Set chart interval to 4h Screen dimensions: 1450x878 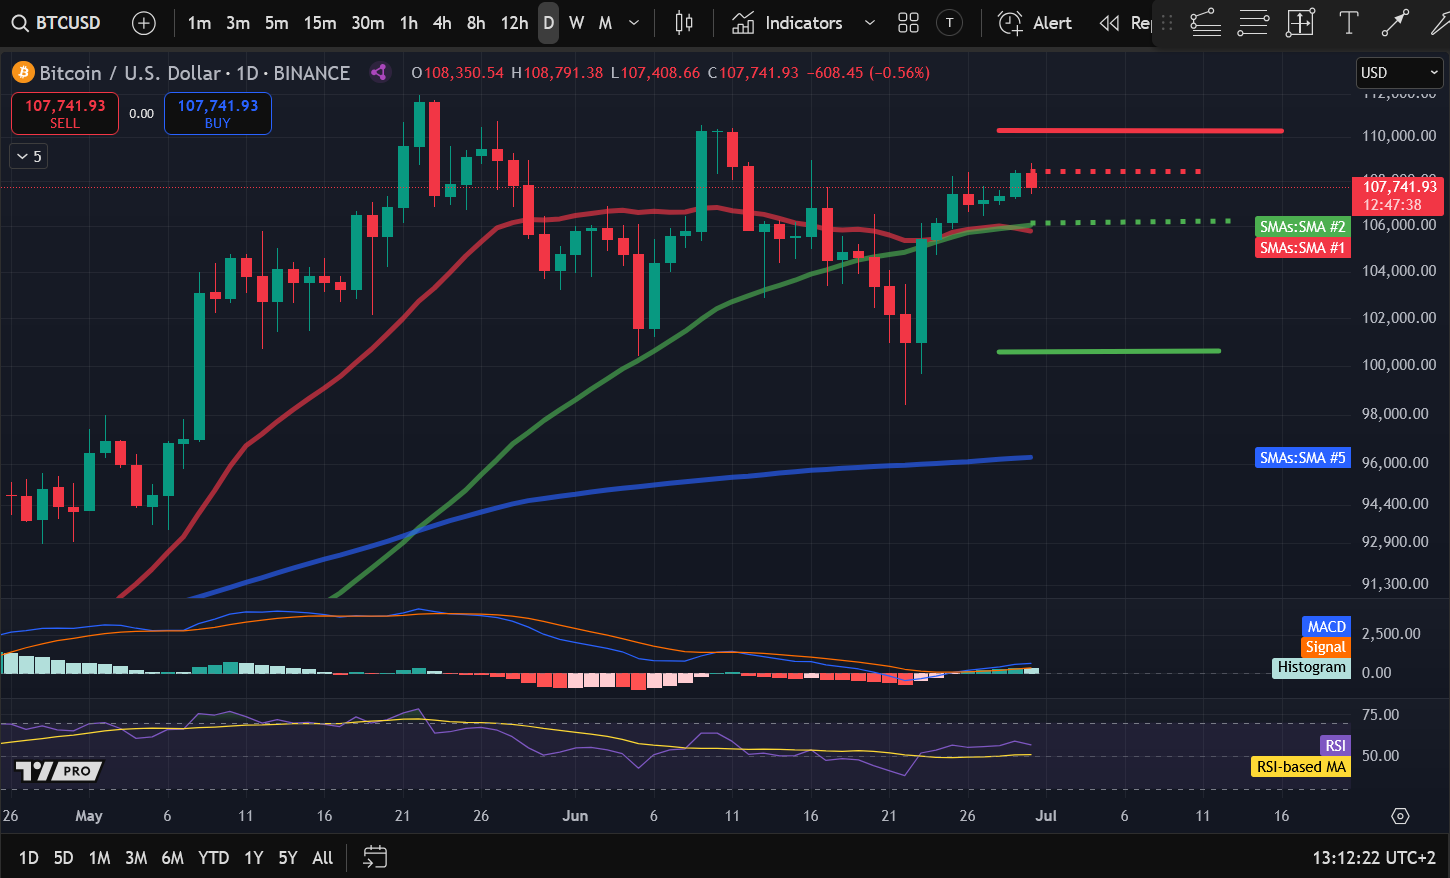[442, 22]
